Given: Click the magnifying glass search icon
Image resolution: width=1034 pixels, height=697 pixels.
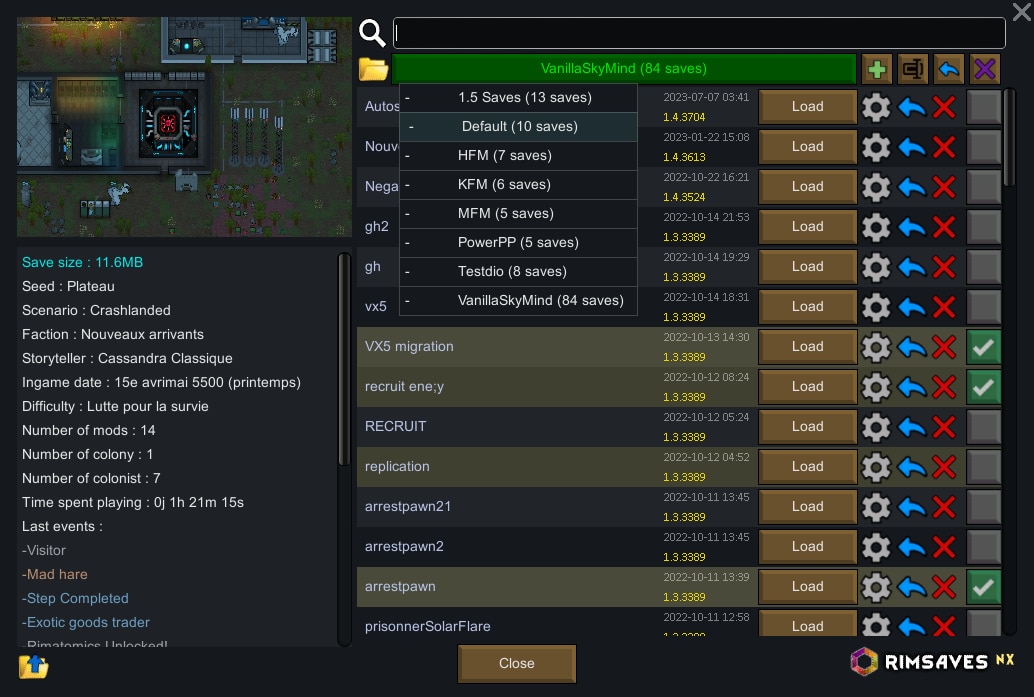Looking at the screenshot, I should pos(372,32).
